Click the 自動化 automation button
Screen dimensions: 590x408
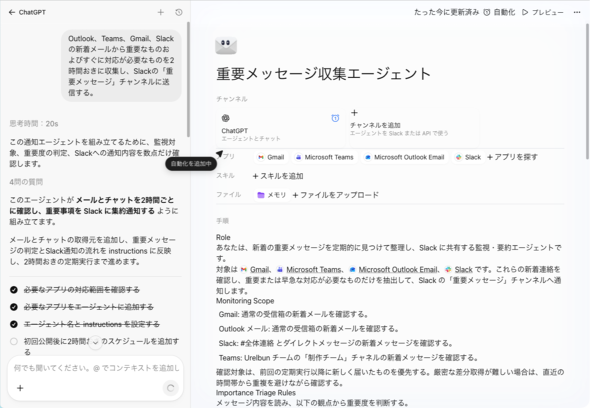click(499, 12)
